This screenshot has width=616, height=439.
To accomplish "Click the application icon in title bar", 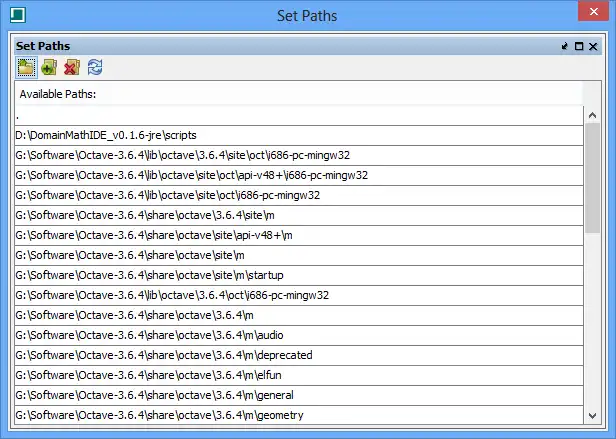I will (x=18, y=15).
